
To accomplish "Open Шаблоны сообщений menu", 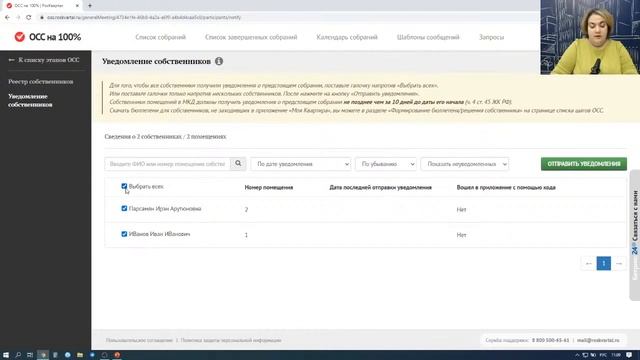I will pos(428,37).
